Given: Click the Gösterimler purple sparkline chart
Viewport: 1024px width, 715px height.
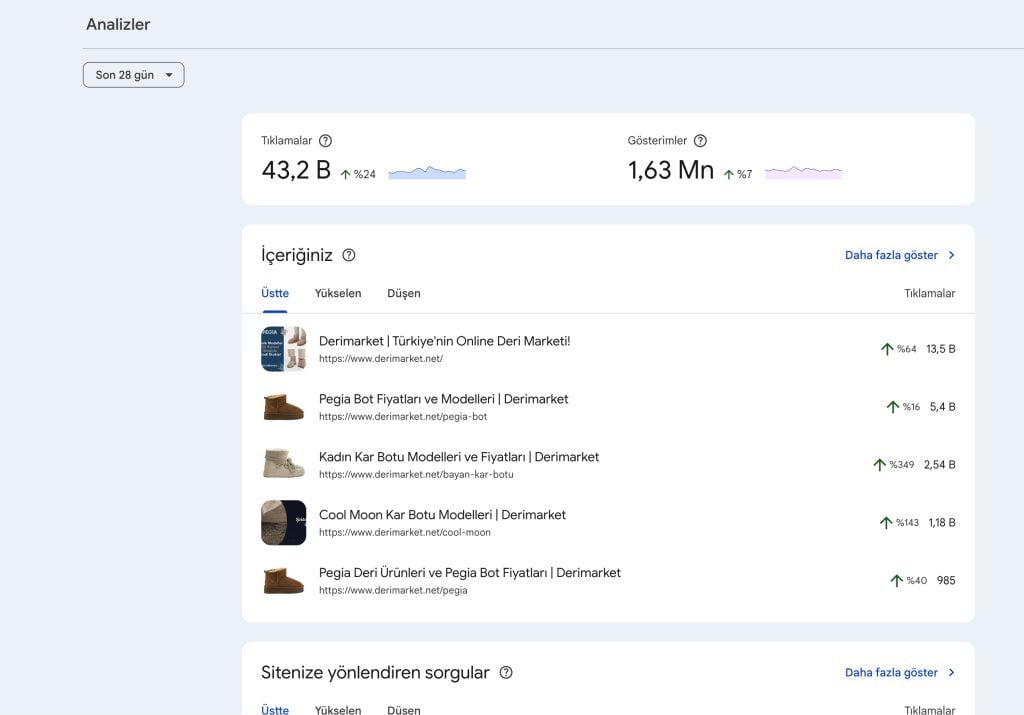Looking at the screenshot, I should (803, 173).
